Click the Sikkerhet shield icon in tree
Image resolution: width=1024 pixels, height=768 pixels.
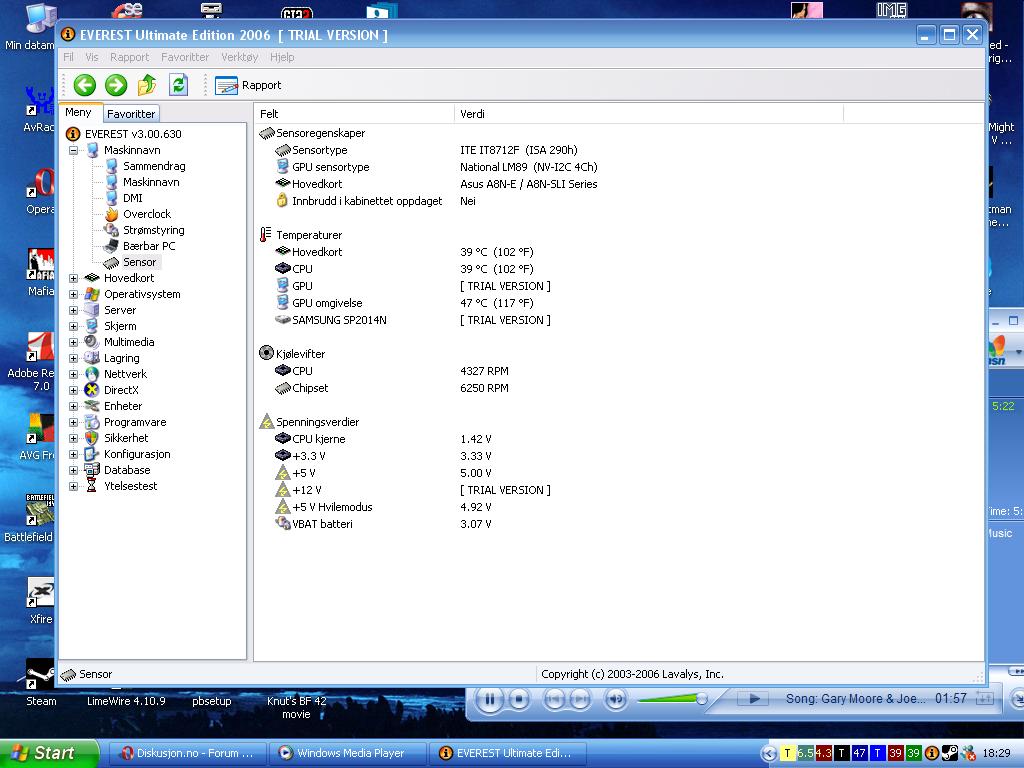tap(92, 438)
